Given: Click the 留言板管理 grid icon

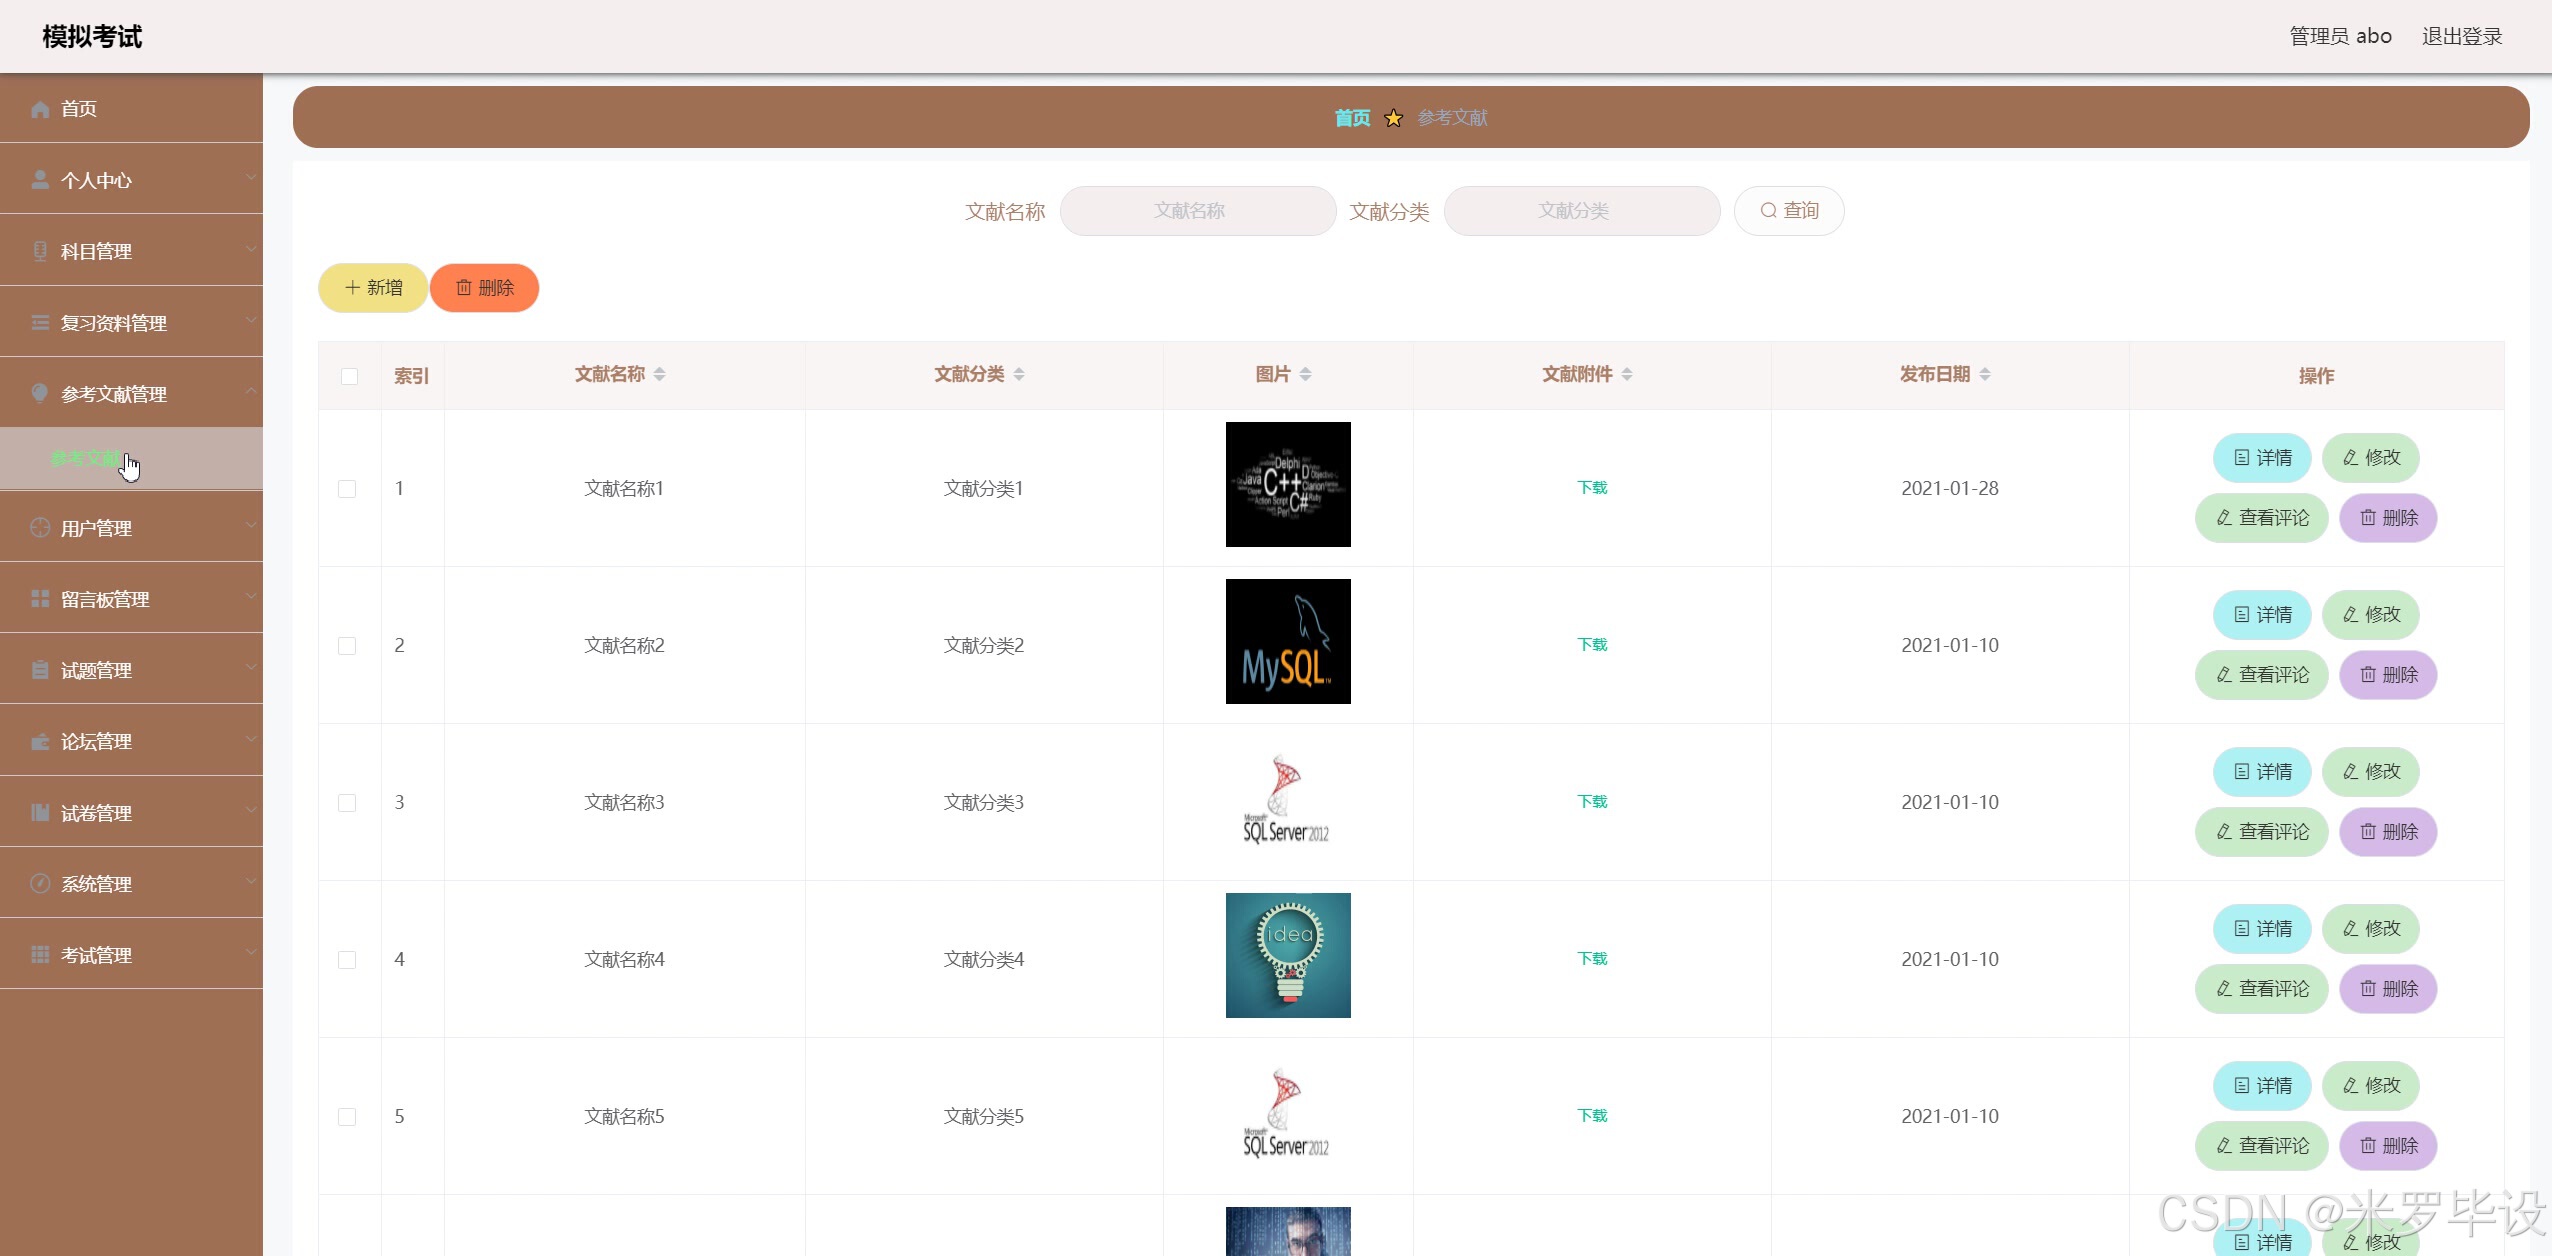Looking at the screenshot, I should (40, 599).
